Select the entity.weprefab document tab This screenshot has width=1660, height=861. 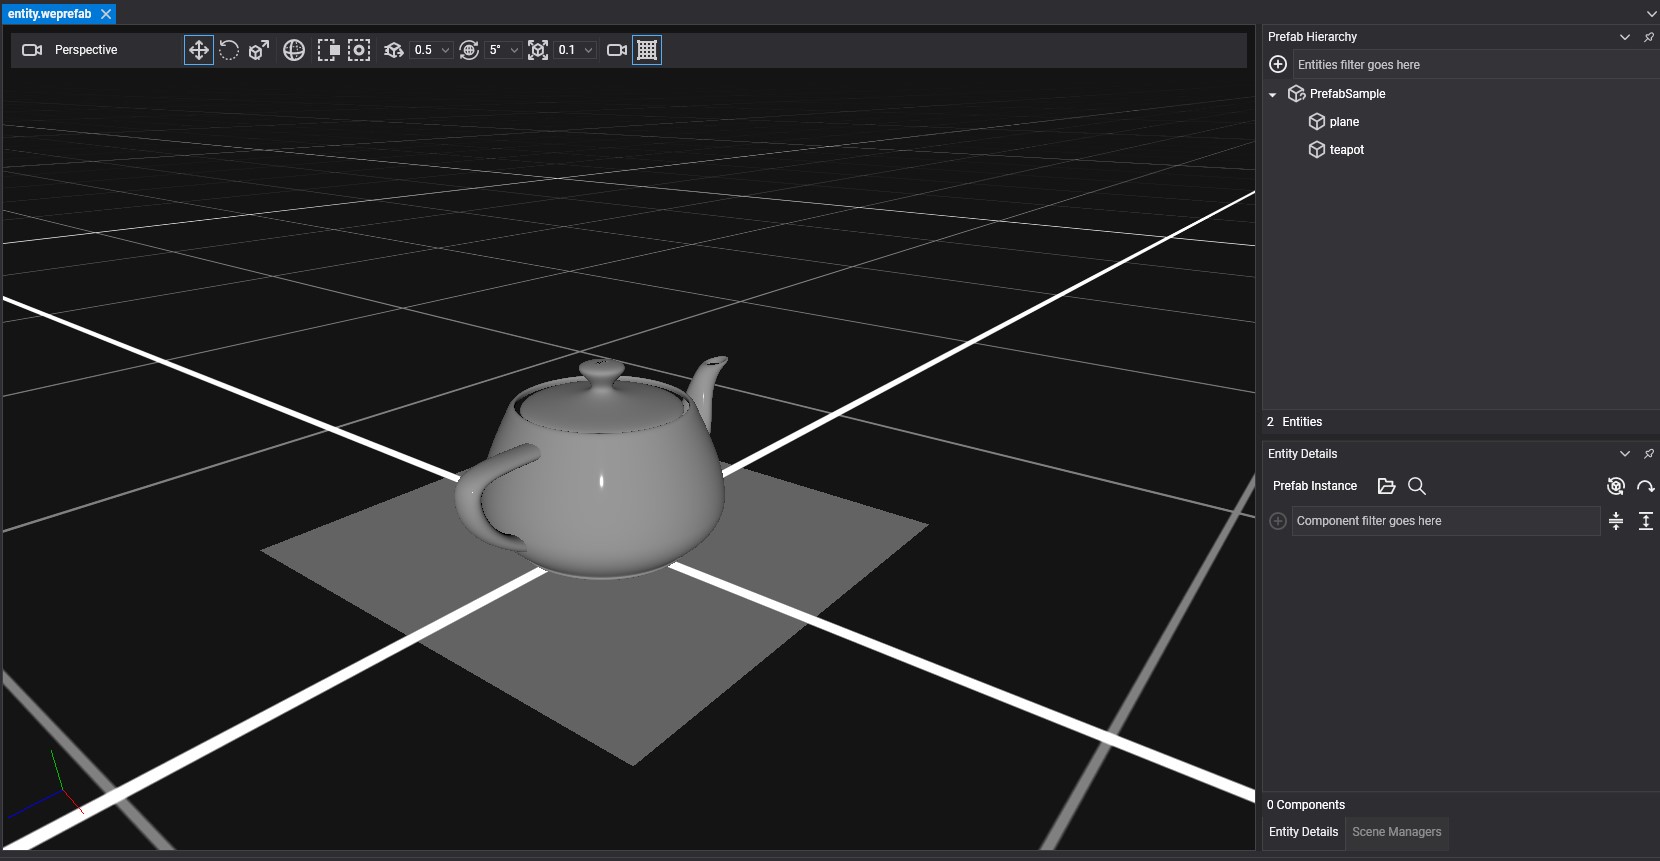[49, 14]
